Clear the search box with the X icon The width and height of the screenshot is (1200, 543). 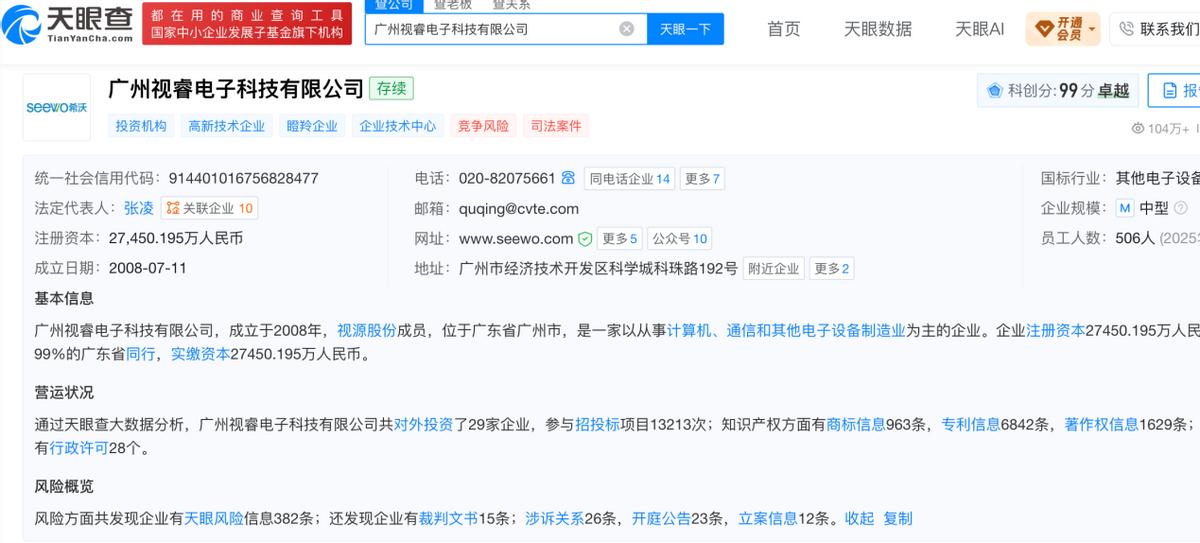(x=627, y=29)
